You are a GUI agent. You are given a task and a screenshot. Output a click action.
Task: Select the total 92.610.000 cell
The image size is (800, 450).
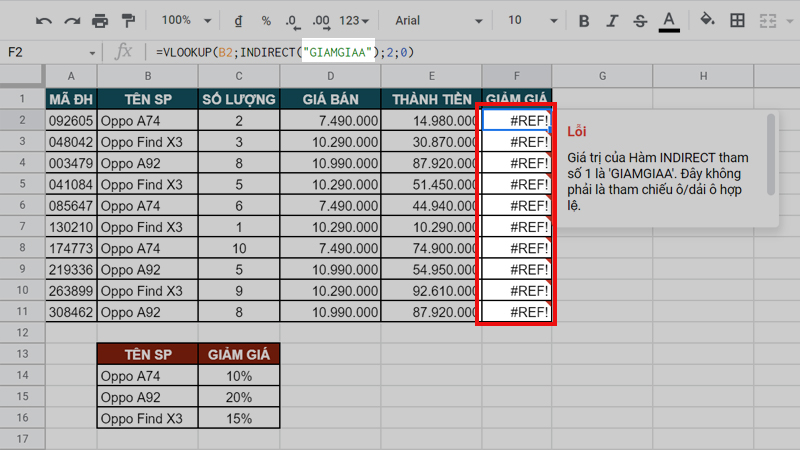click(x=432, y=291)
